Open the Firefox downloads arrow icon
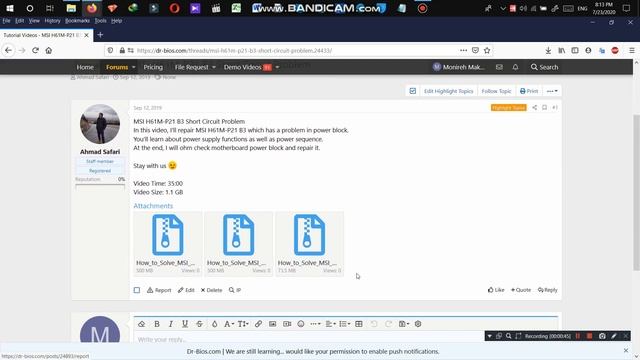This screenshot has width=640, height=360. [548, 50]
